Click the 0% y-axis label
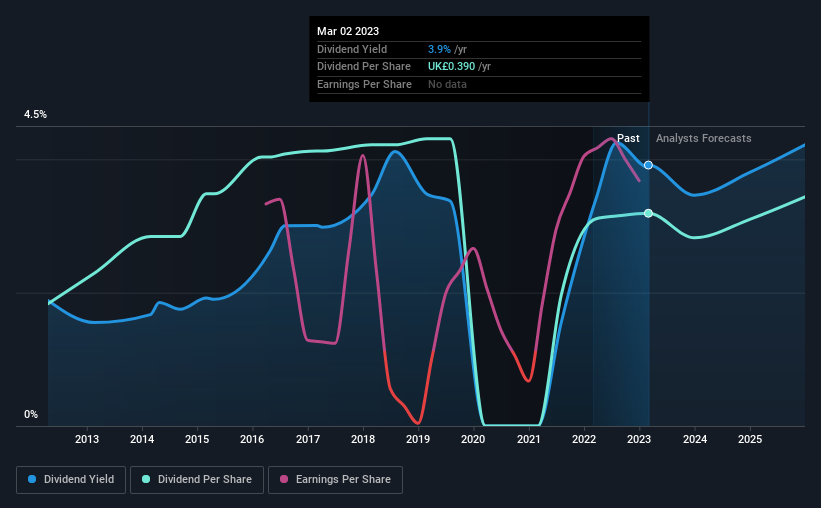 (x=31, y=415)
